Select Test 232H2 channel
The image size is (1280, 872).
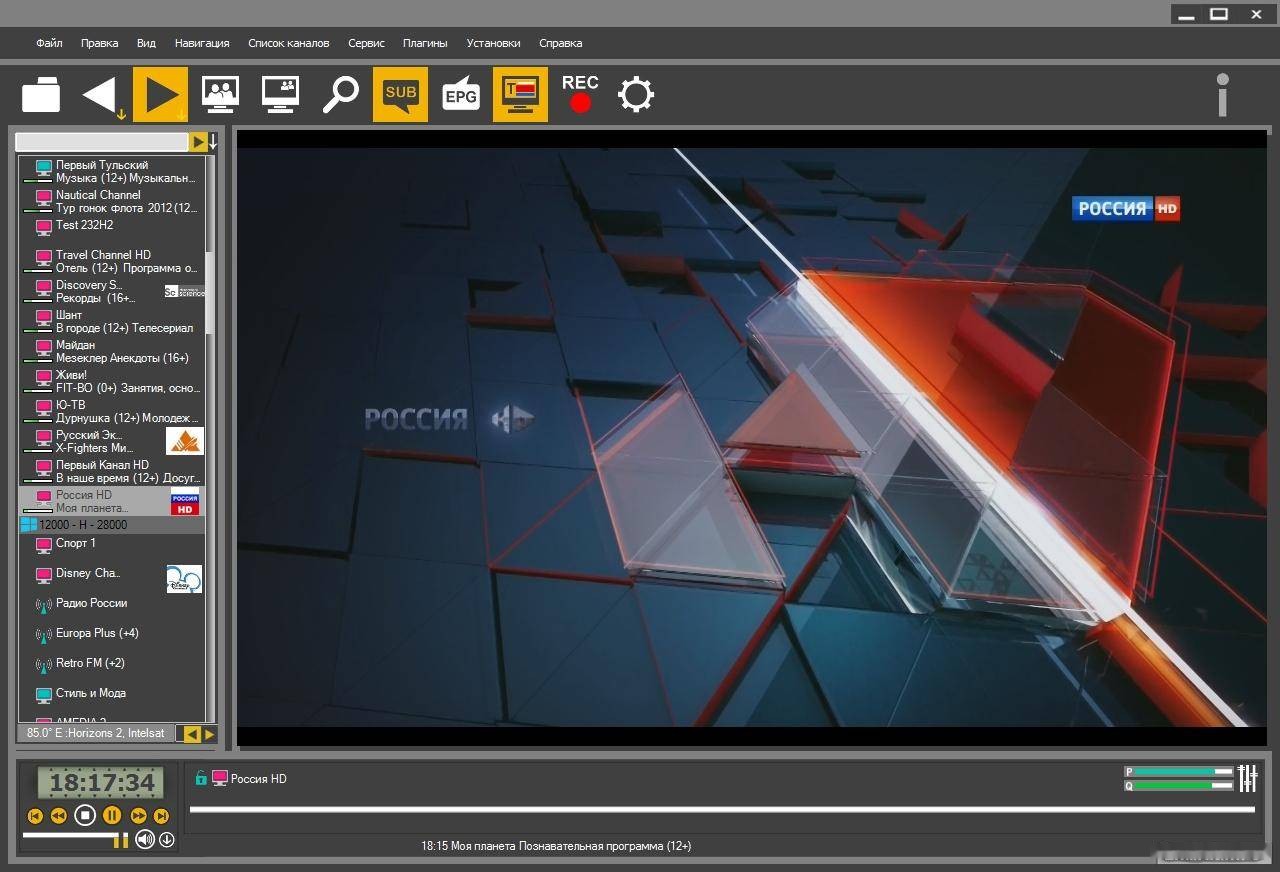tap(111, 231)
